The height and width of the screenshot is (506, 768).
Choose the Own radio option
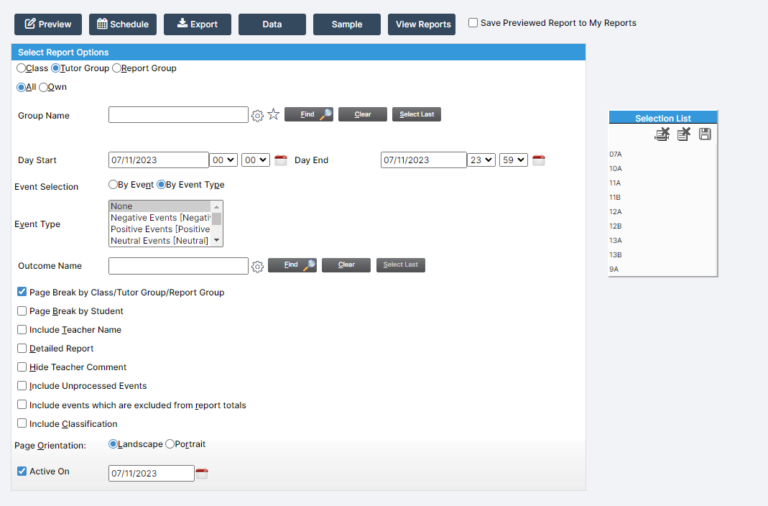click(x=43, y=87)
